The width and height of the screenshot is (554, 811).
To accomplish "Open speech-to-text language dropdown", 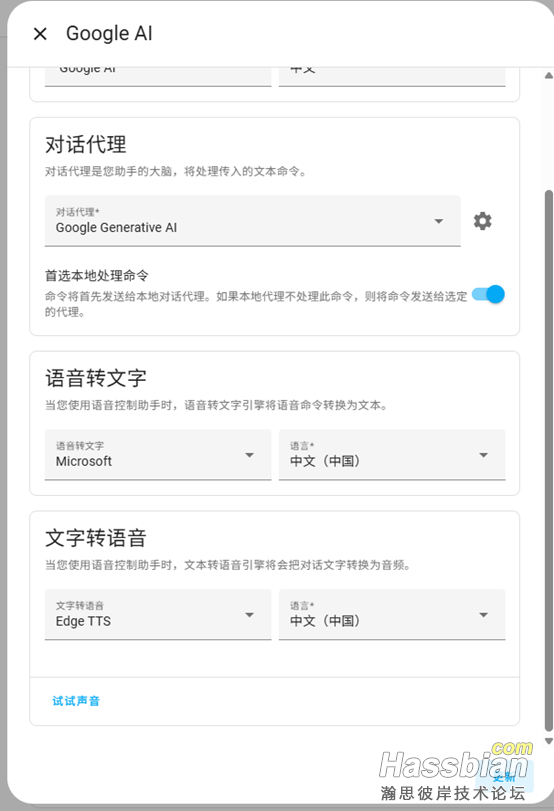I will (392, 455).
